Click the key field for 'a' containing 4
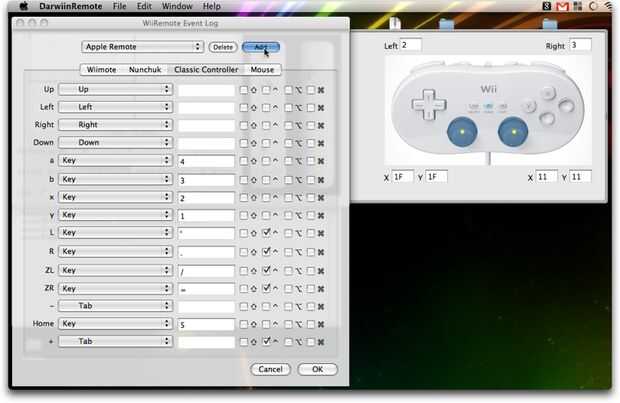This screenshot has height=403, width=620. coord(206,161)
